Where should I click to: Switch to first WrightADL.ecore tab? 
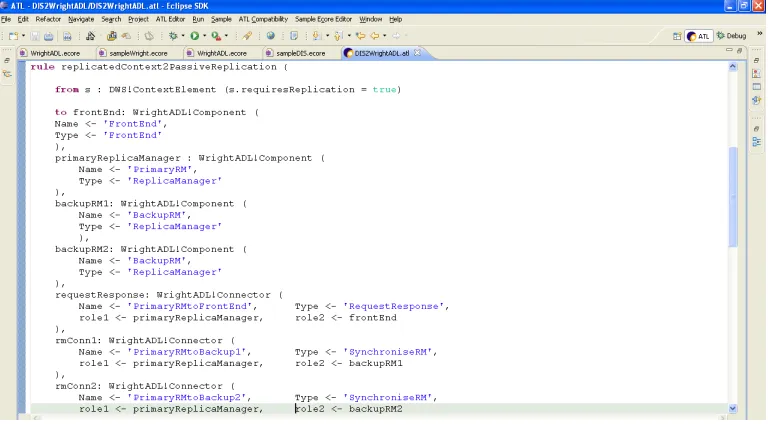pyautogui.click(x=55, y=53)
